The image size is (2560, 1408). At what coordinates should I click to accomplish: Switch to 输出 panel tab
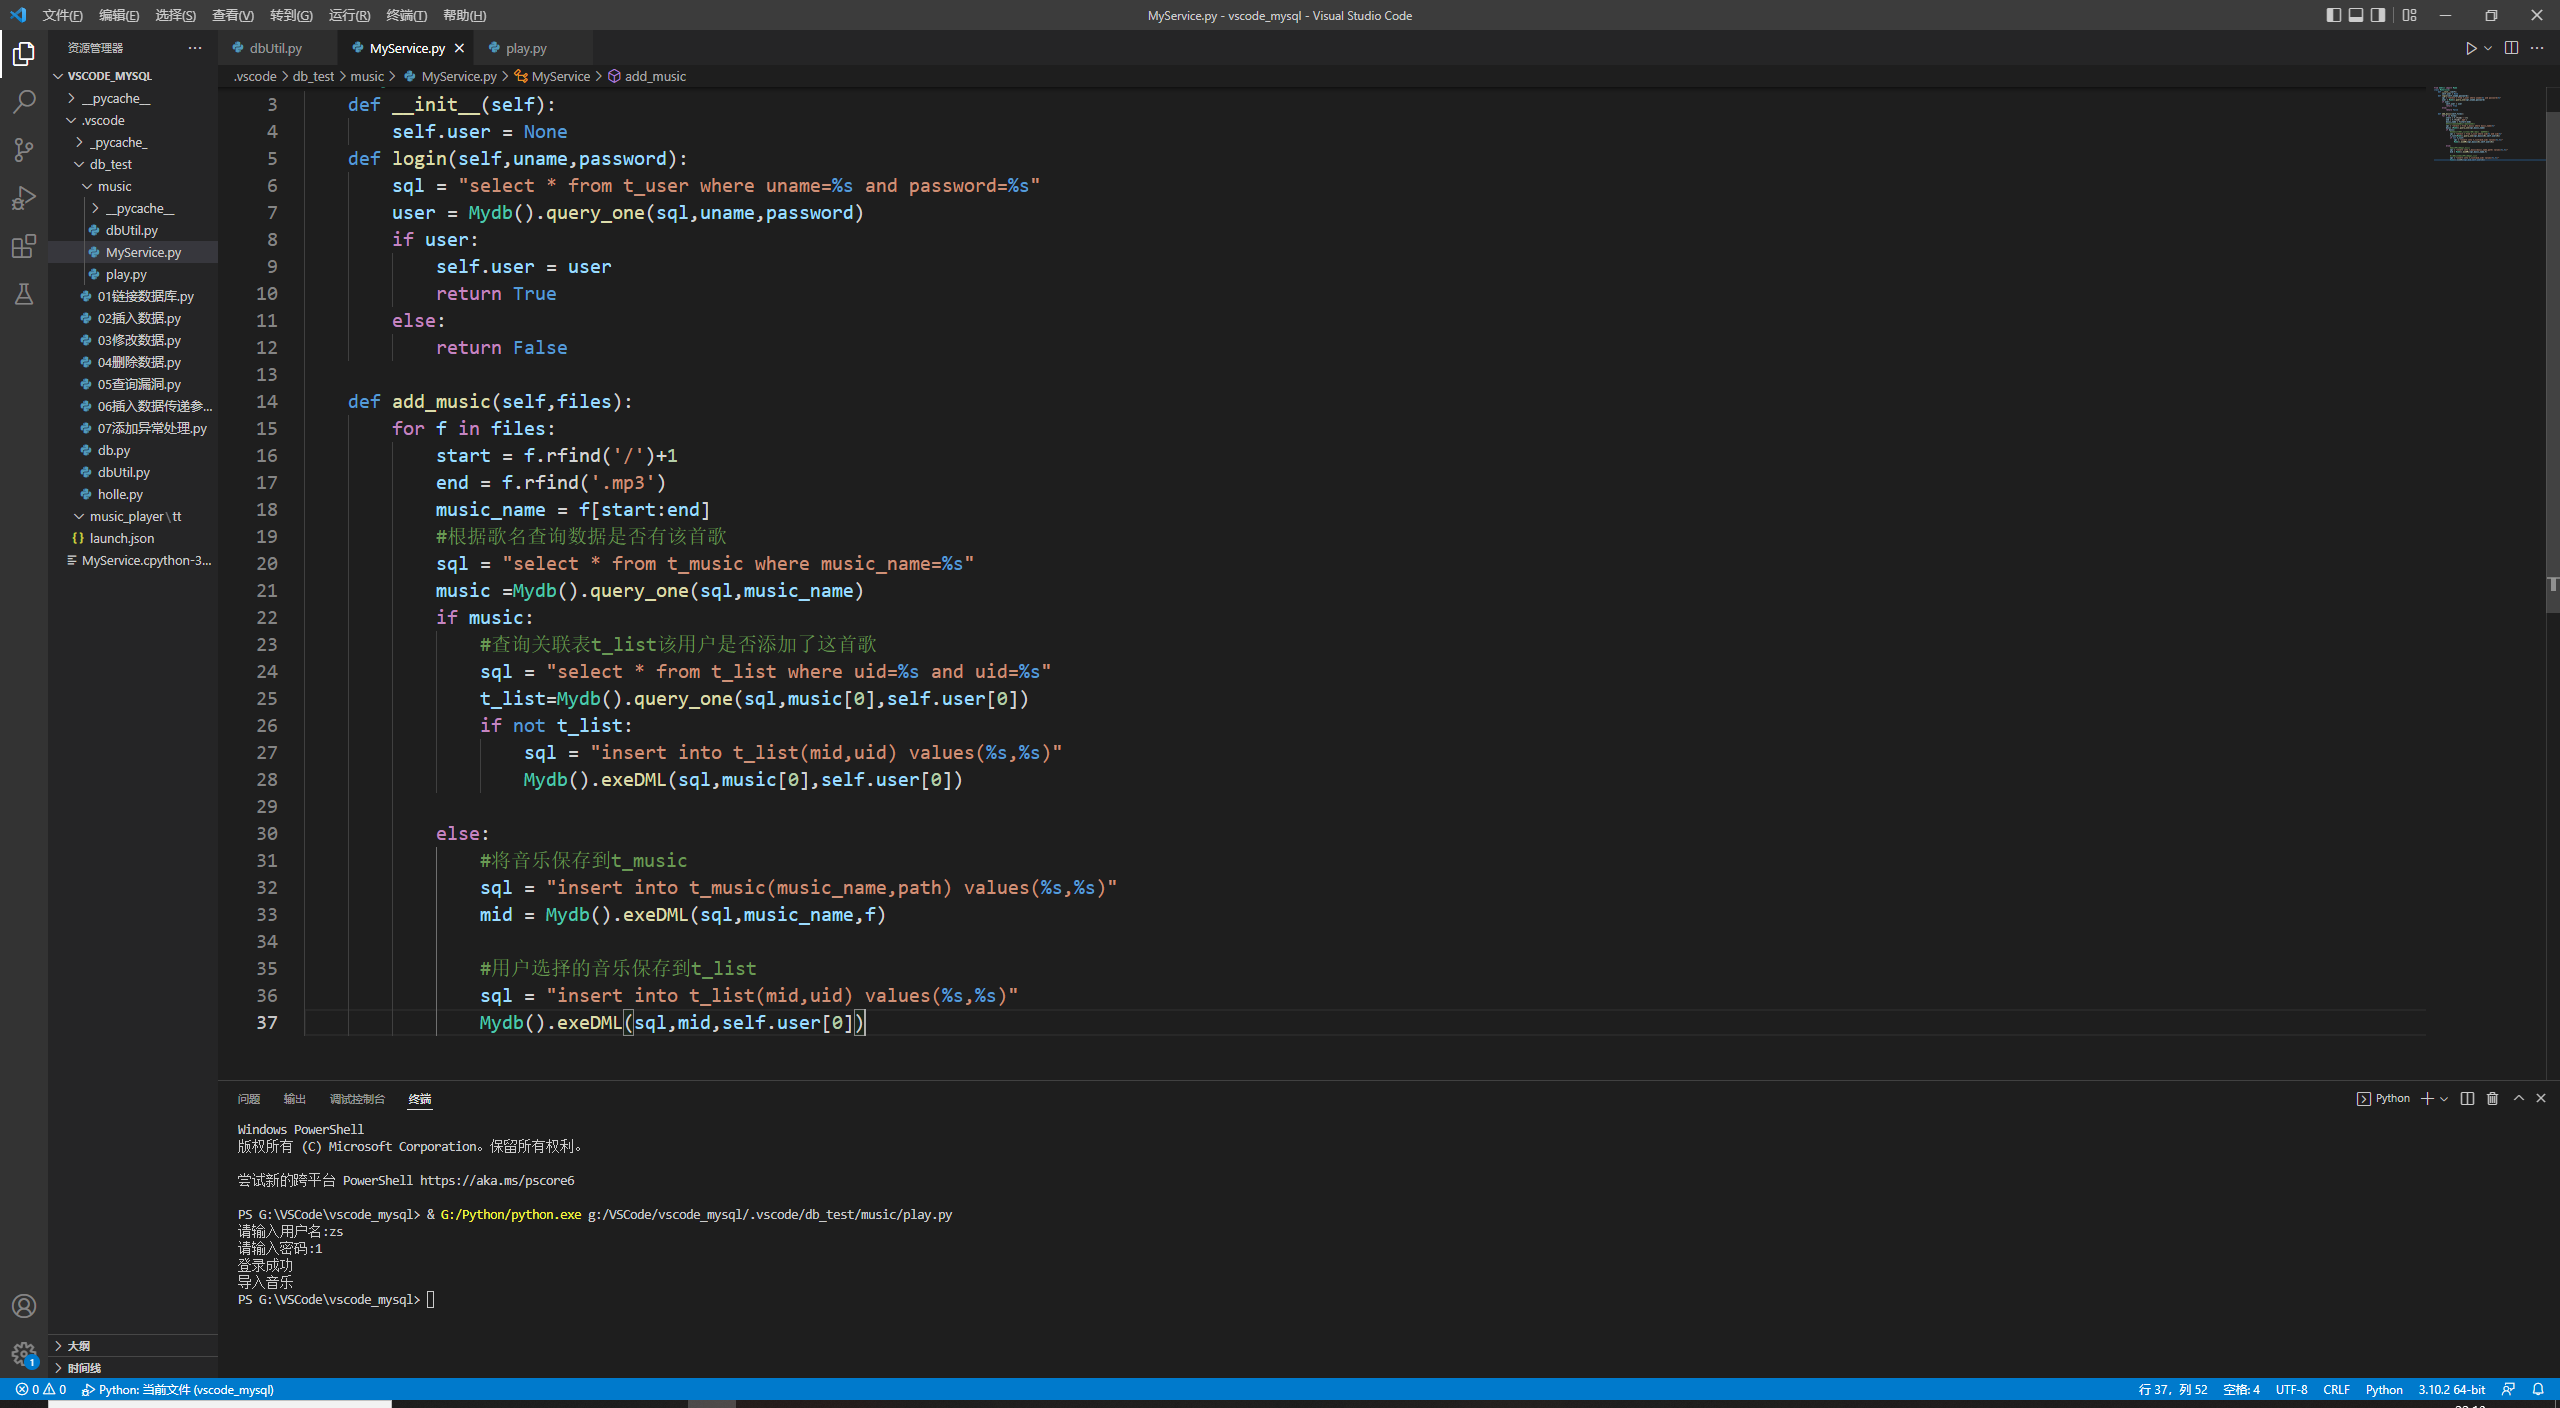[294, 1099]
